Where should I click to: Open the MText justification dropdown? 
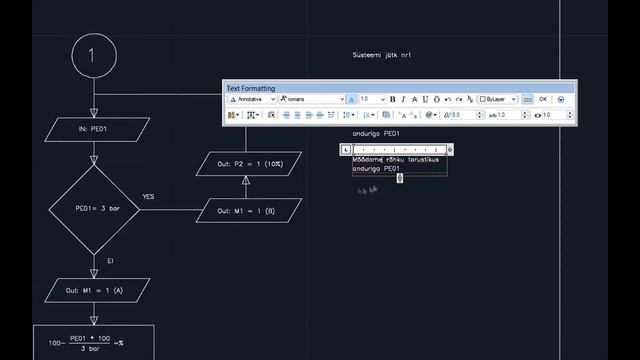pos(253,115)
